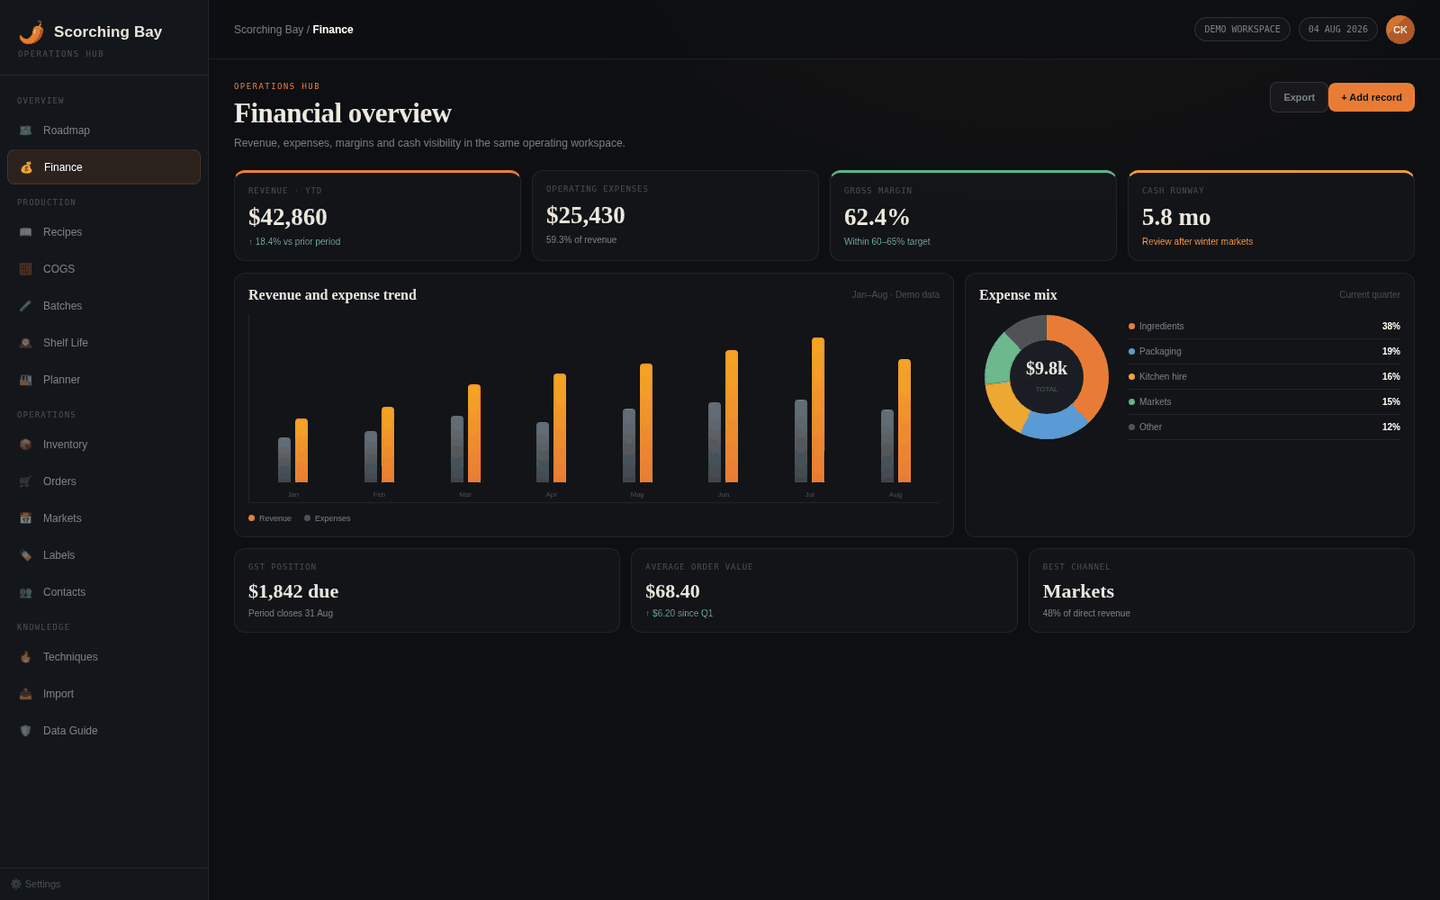Go to Recipes section

[x=104, y=232]
